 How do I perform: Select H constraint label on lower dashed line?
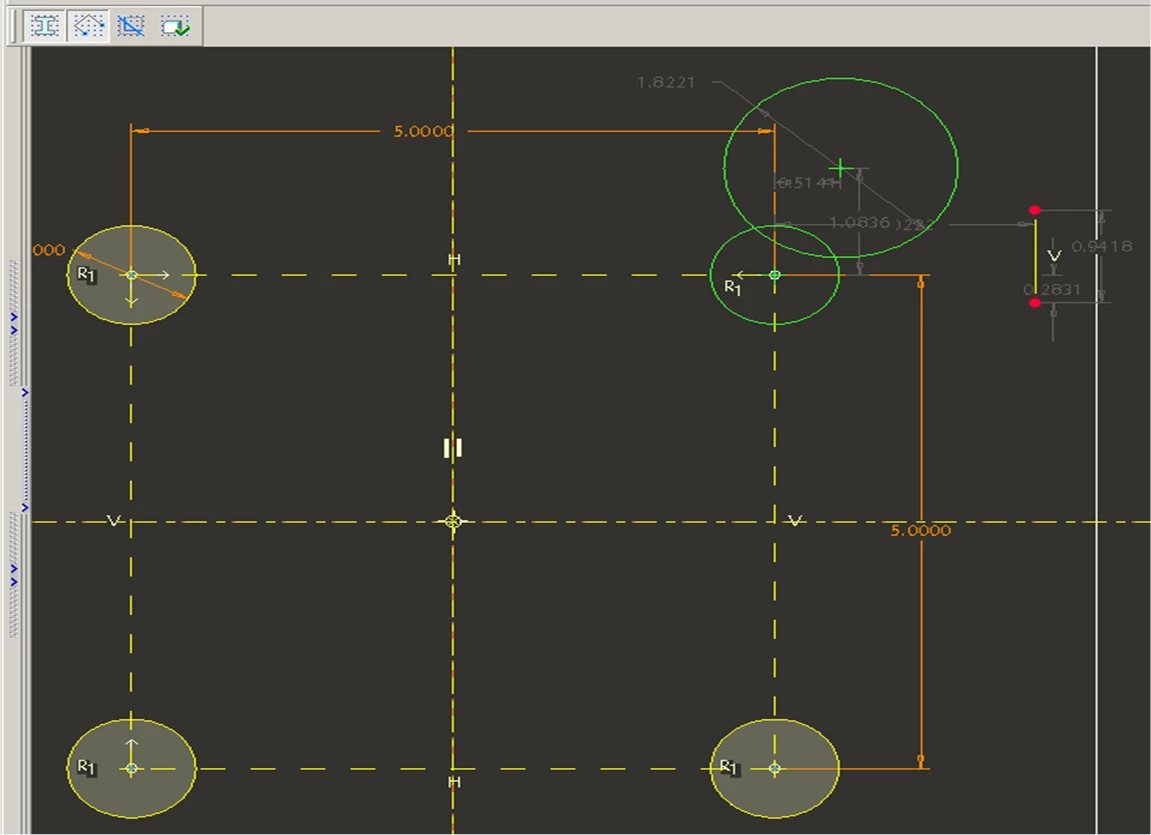point(454,782)
